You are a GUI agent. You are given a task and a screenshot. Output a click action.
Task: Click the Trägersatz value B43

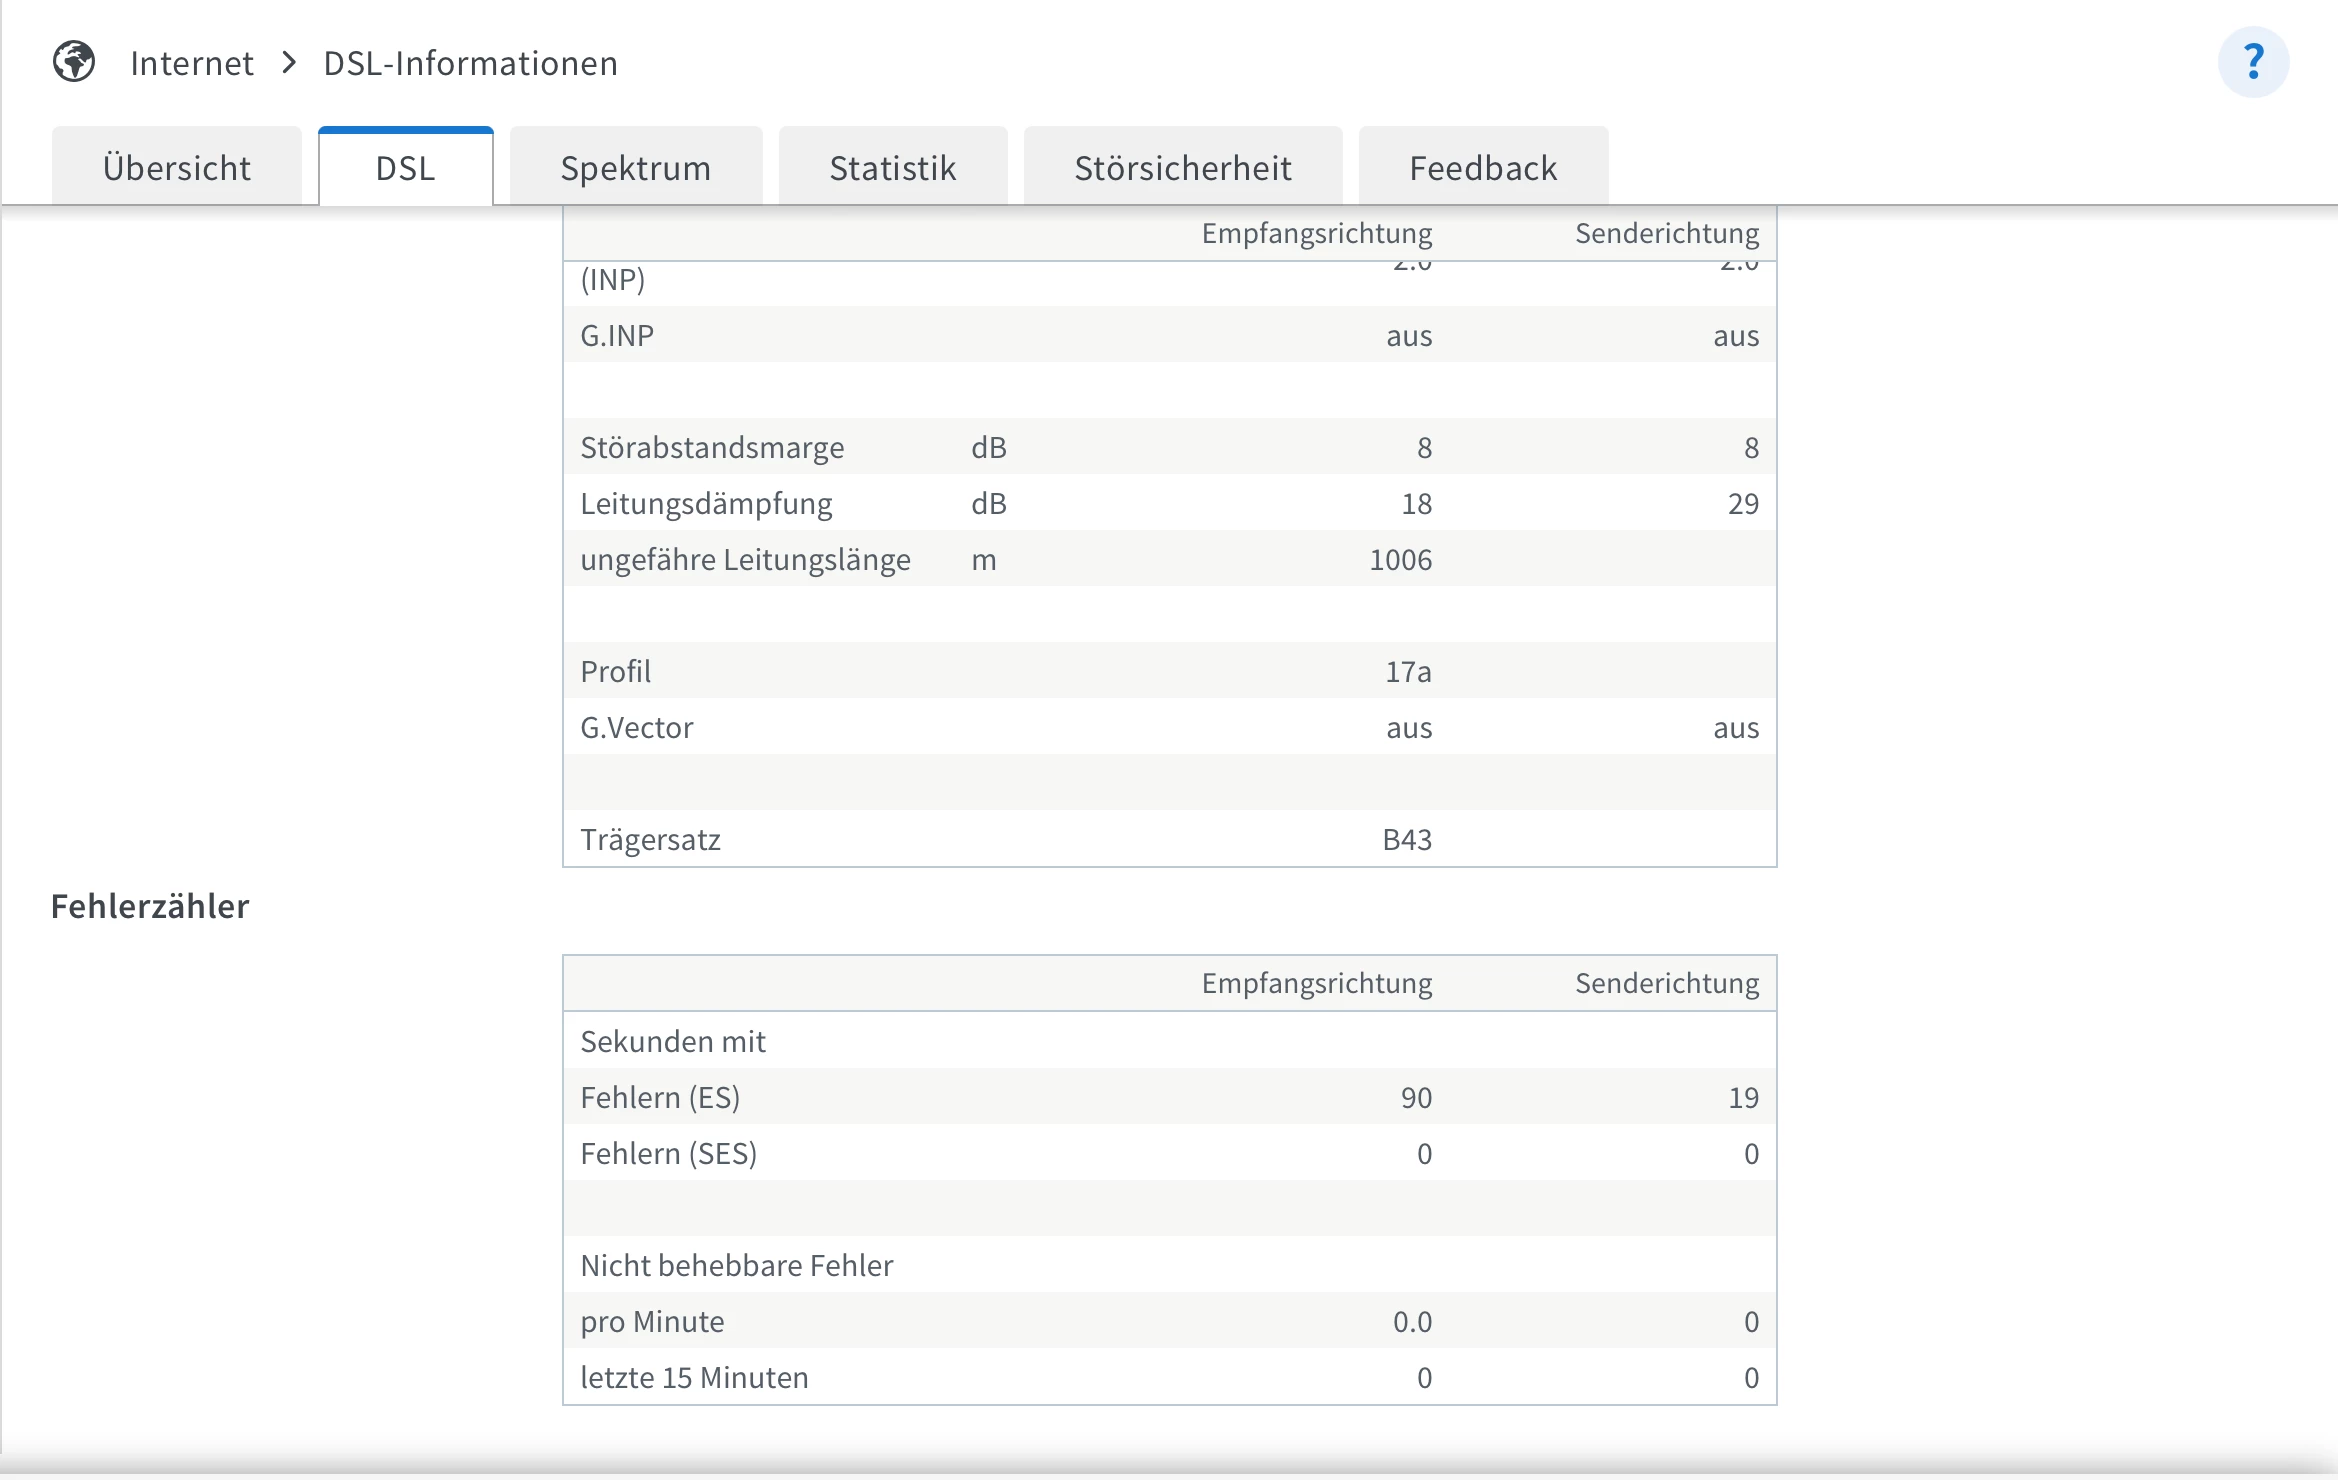coord(1406,839)
